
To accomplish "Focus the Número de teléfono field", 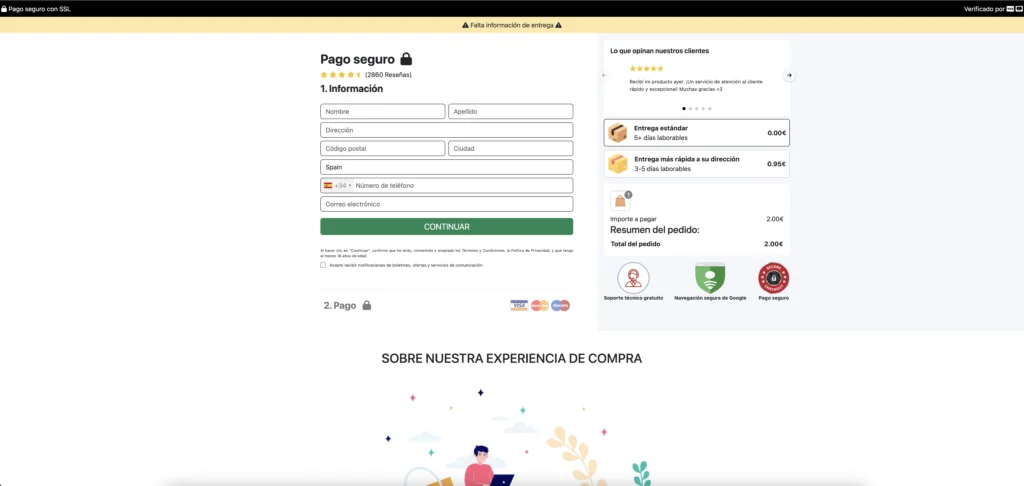I will (x=463, y=186).
